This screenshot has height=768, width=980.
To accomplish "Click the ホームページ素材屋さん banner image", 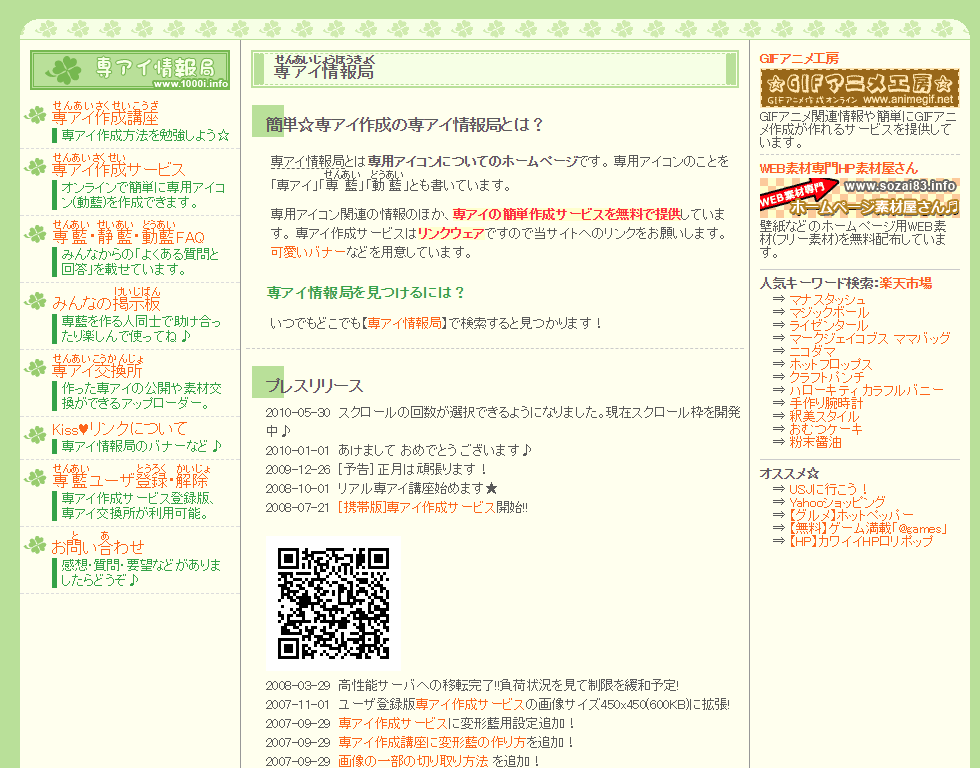I will (x=859, y=198).
